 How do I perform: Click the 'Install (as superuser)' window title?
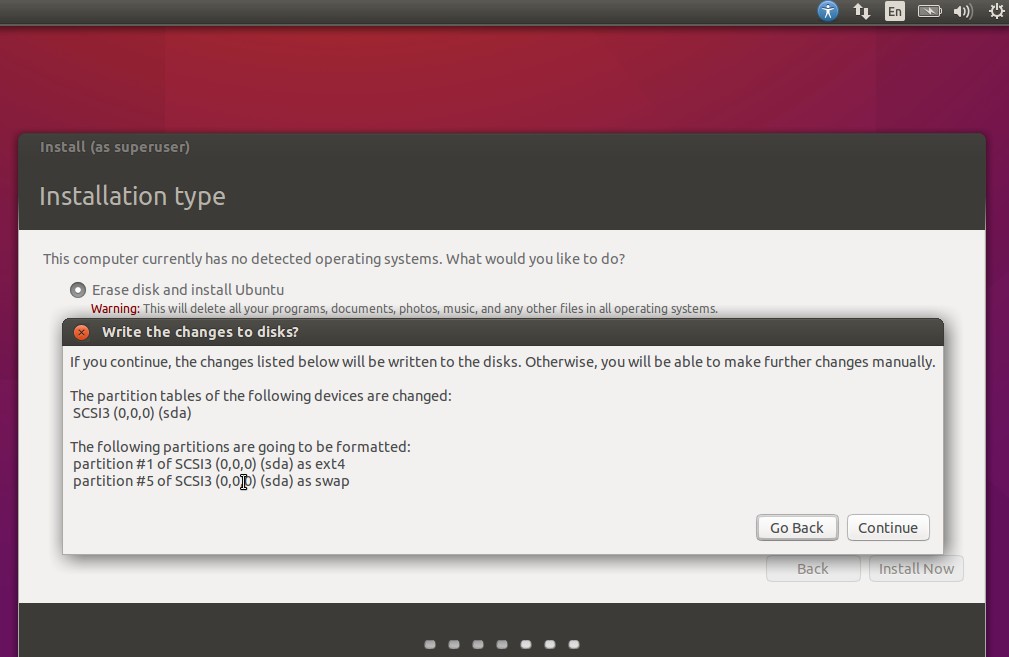[x=115, y=147]
